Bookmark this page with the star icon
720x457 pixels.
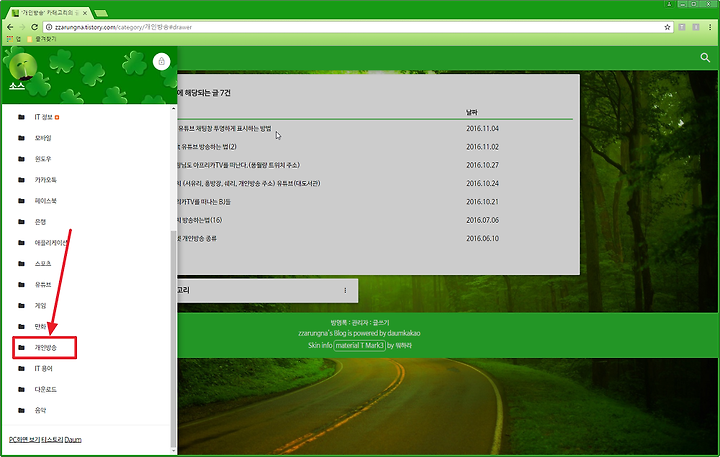tap(667, 27)
